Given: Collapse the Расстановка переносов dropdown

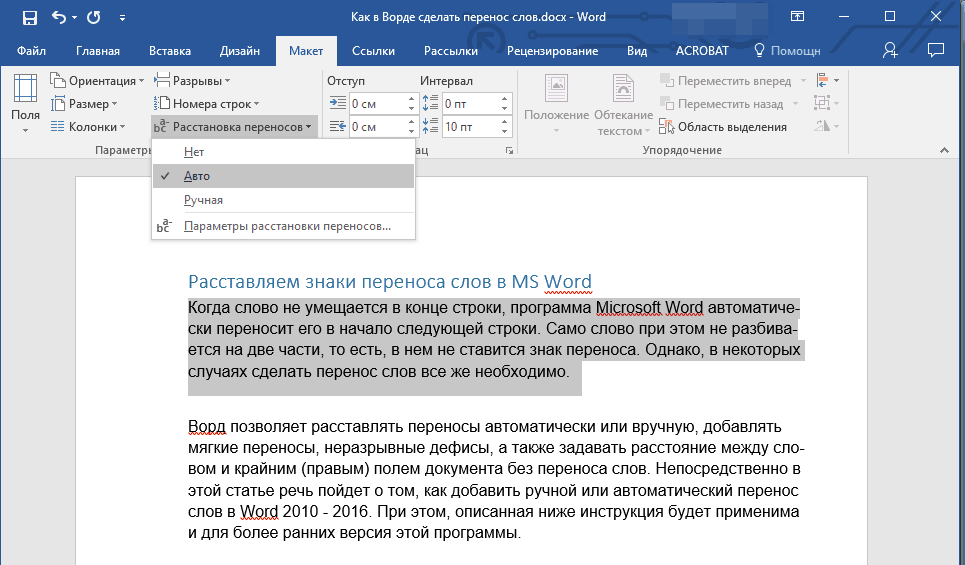Looking at the screenshot, I should point(234,127).
